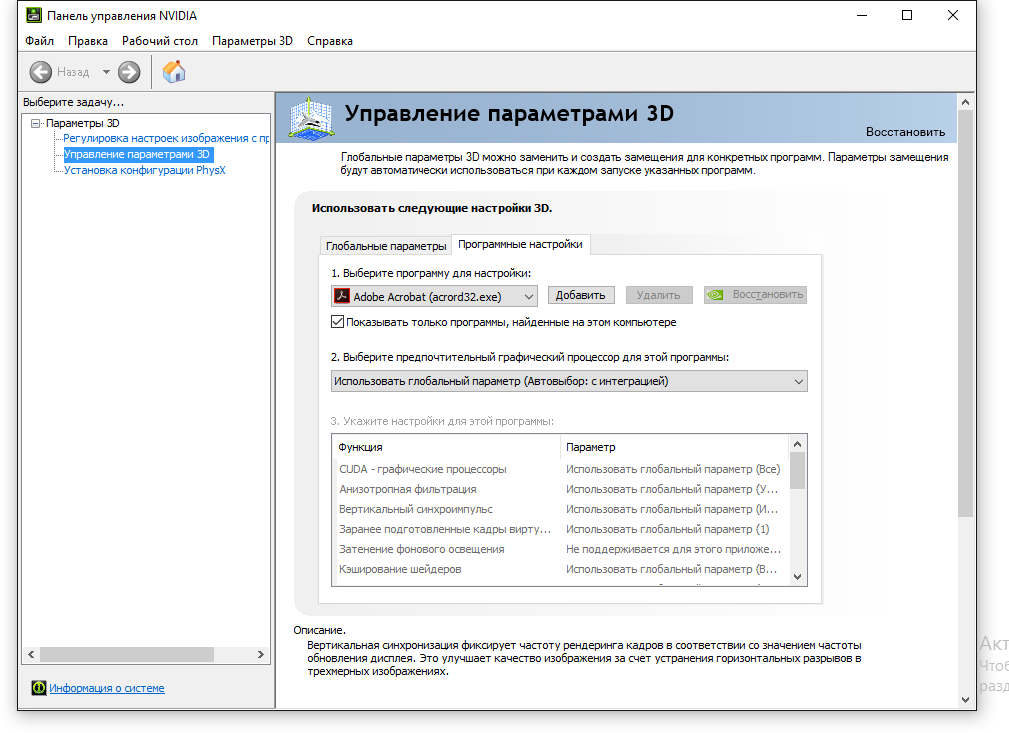Image resolution: width=1009 pixels, height=733 pixels.
Task: Open 'Информация о системе' link
Action: [107, 688]
